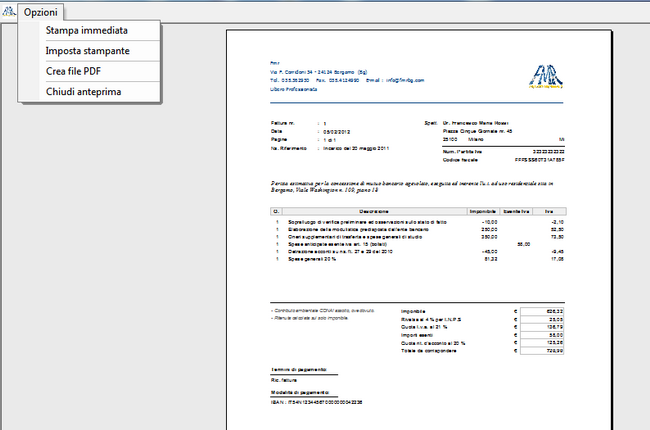This screenshot has height=430, width=650.
Task: Click the Descrizione column header
Action: (374, 211)
